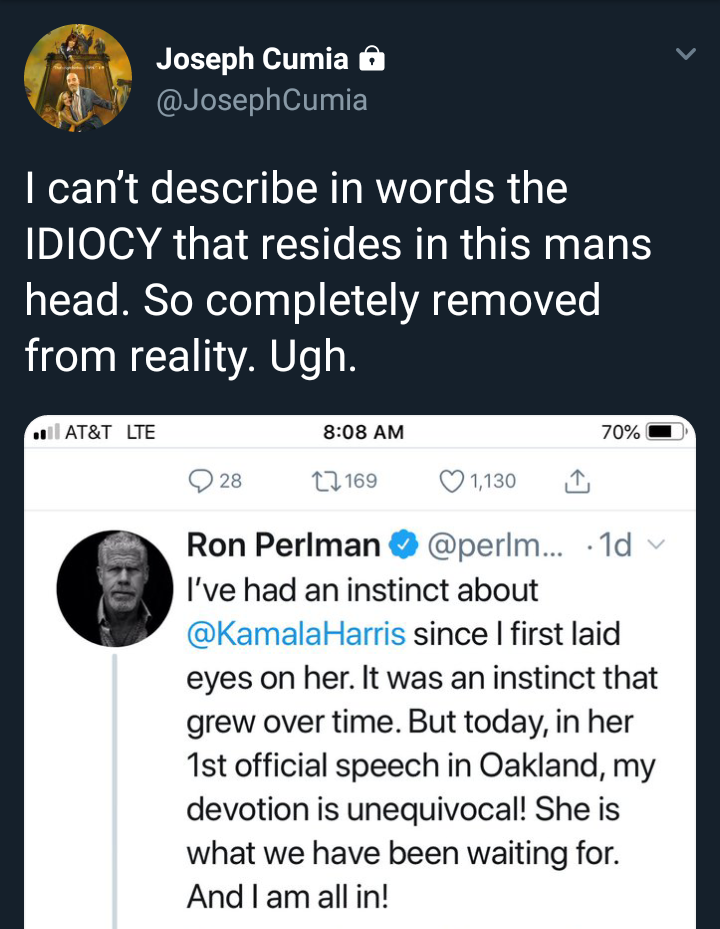Click the tweet text about IDIOCY
Image resolution: width=720 pixels, height=929 pixels.
[338, 272]
